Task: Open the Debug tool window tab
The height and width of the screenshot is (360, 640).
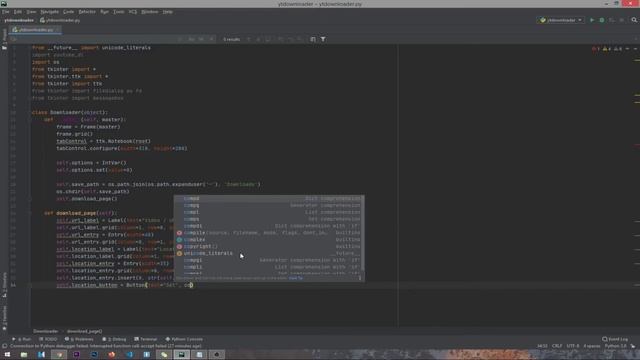Action: [x=114, y=339]
